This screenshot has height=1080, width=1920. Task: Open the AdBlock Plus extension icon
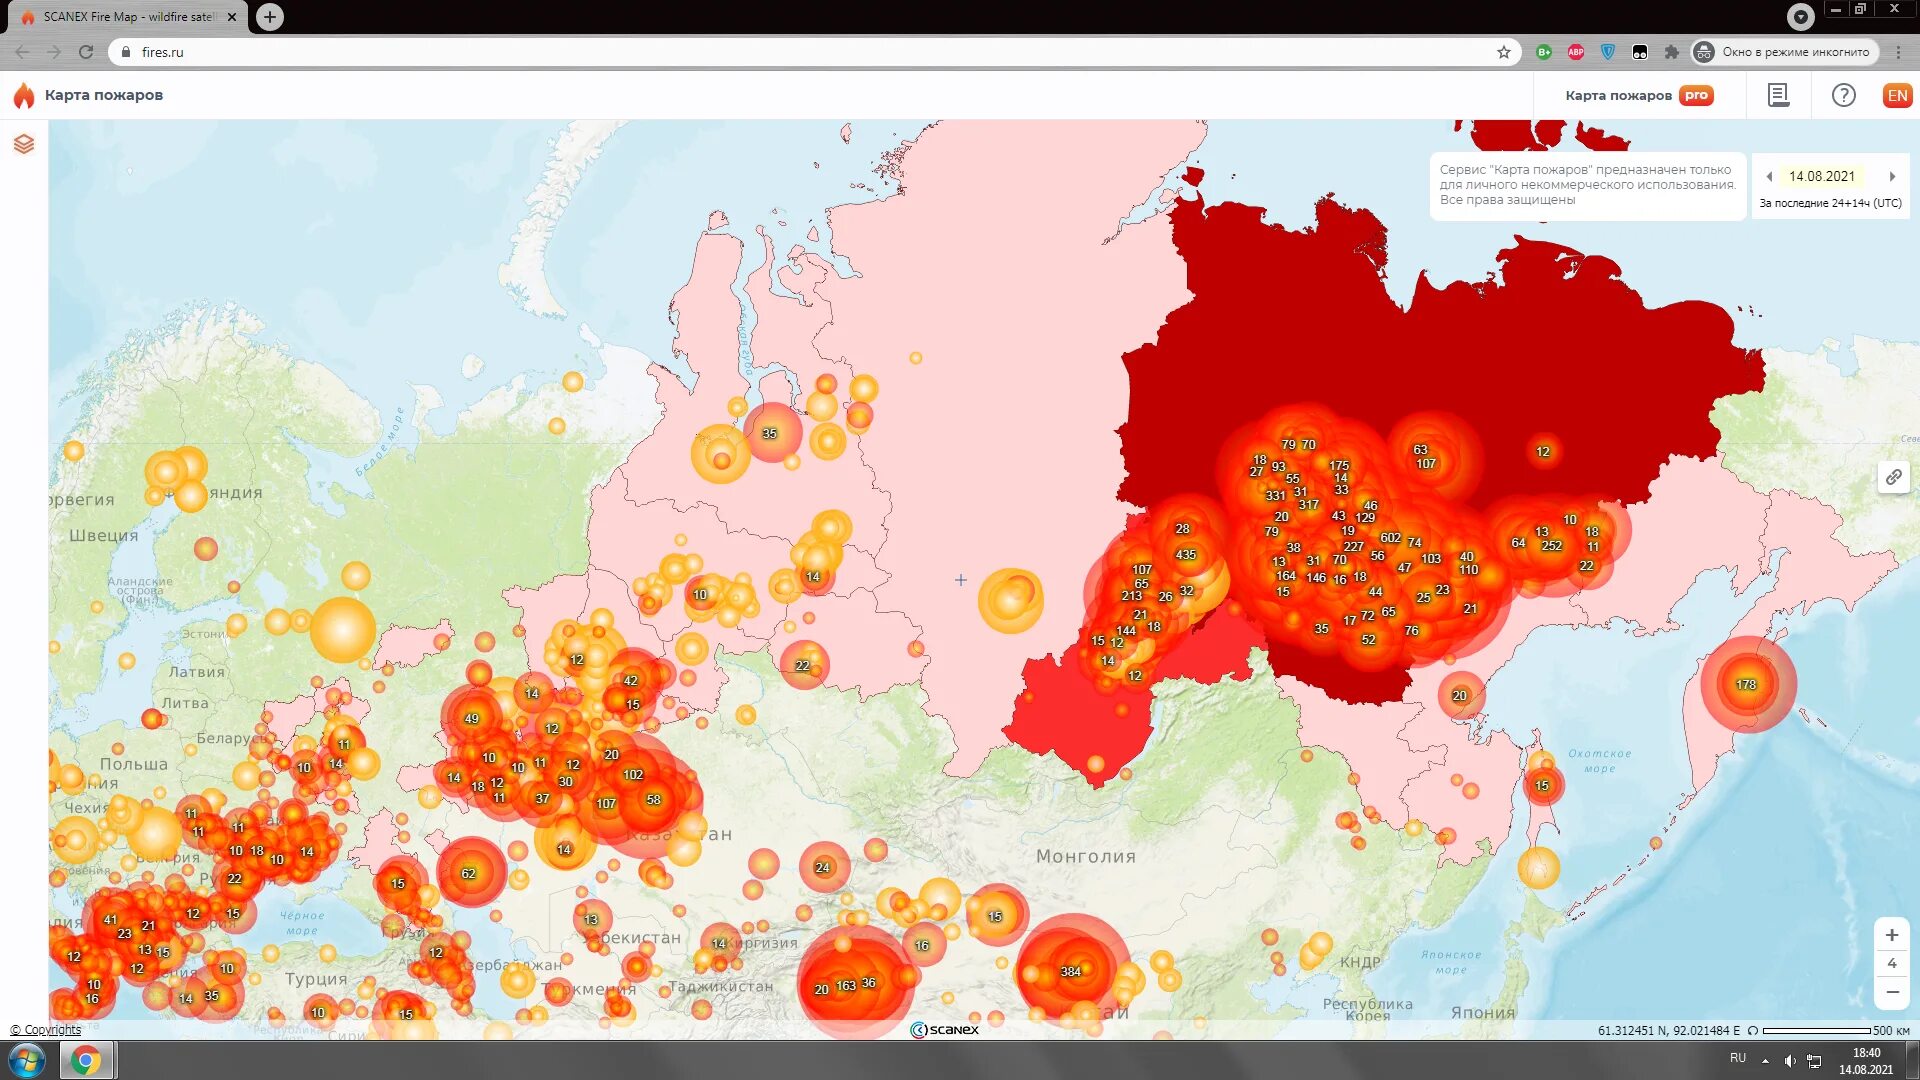(x=1576, y=52)
